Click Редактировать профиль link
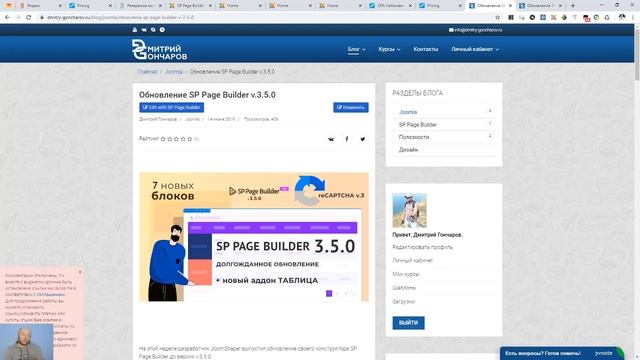 tap(422, 247)
